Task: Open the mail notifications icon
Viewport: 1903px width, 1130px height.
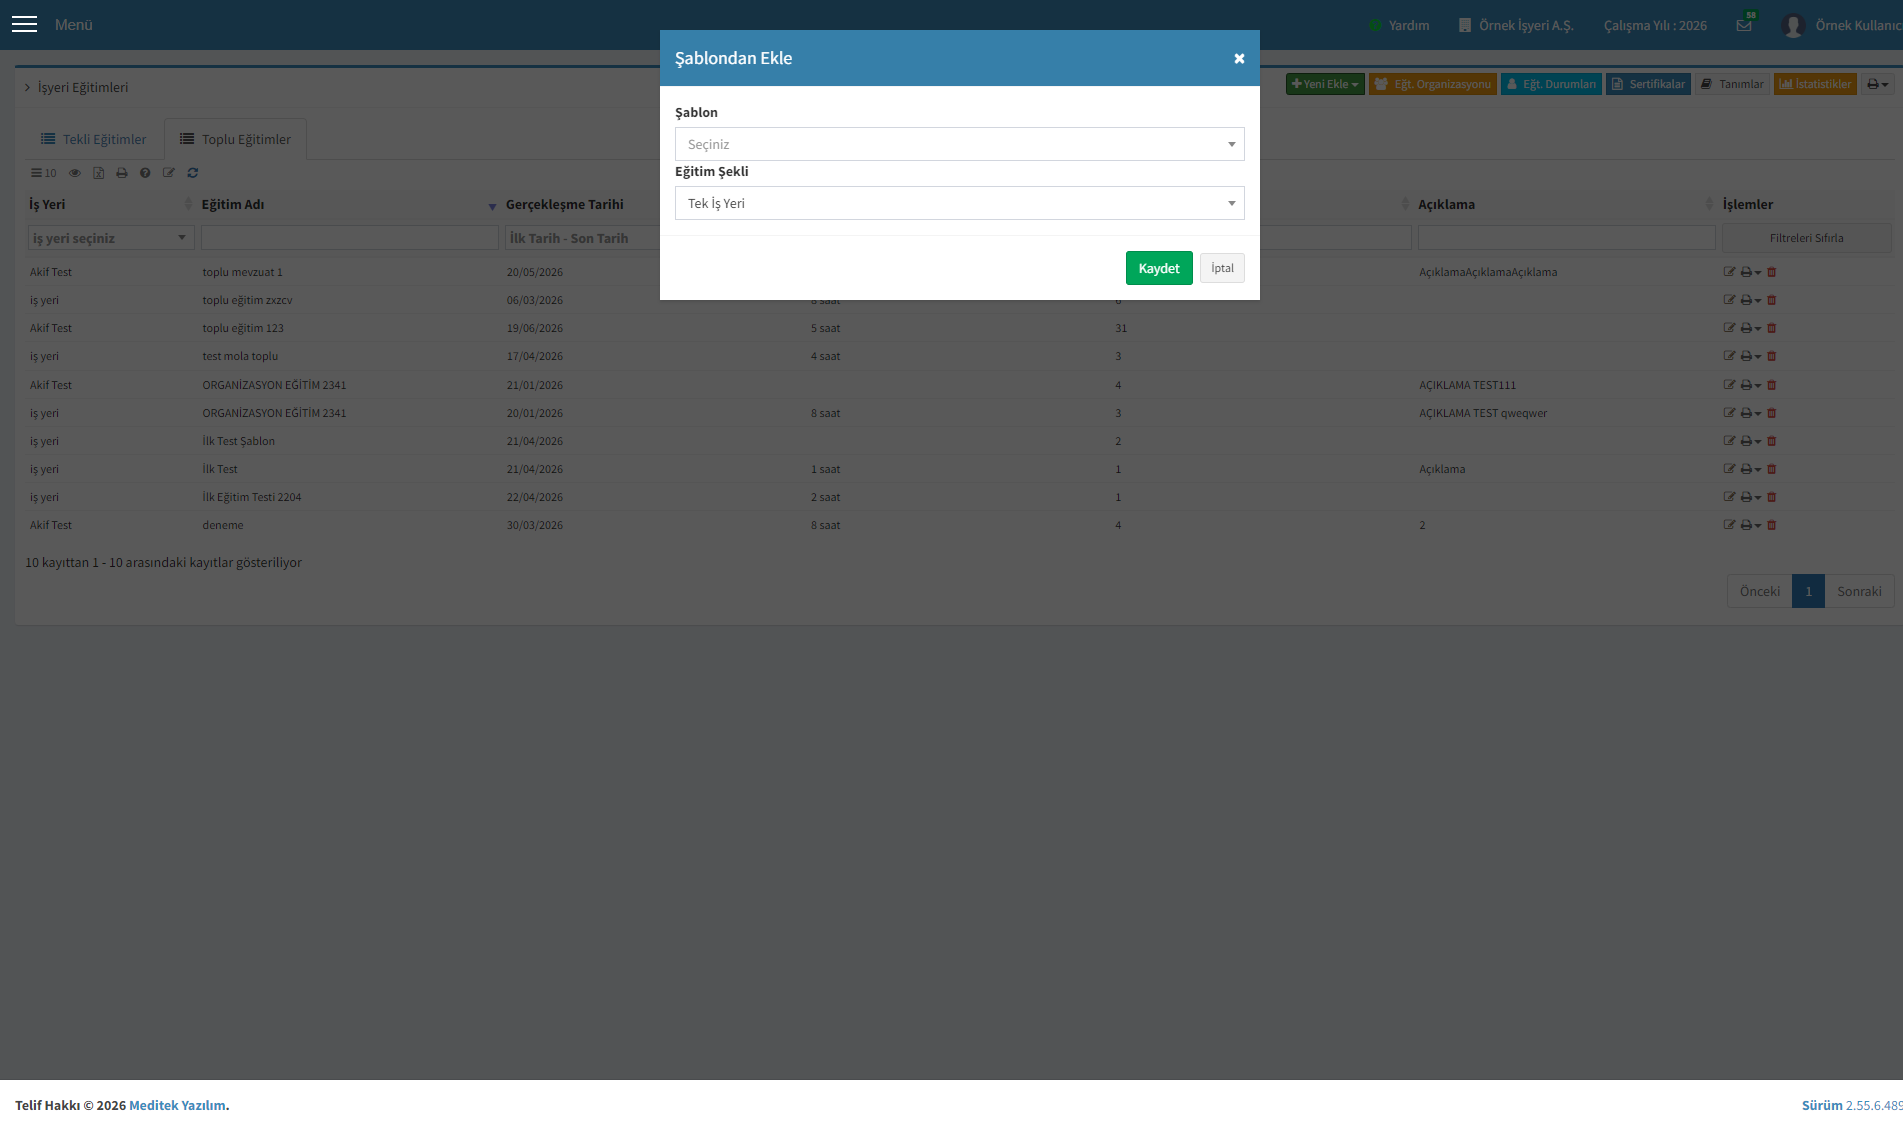Action: 1744,25
